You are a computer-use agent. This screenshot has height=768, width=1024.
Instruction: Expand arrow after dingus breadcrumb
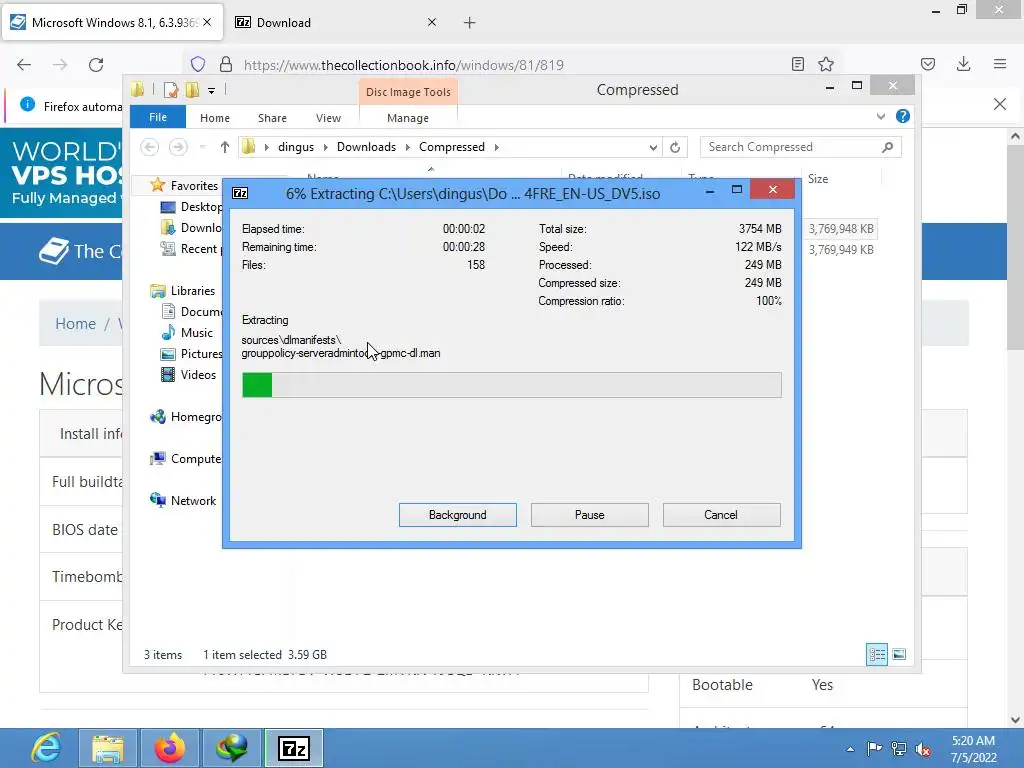(325, 147)
